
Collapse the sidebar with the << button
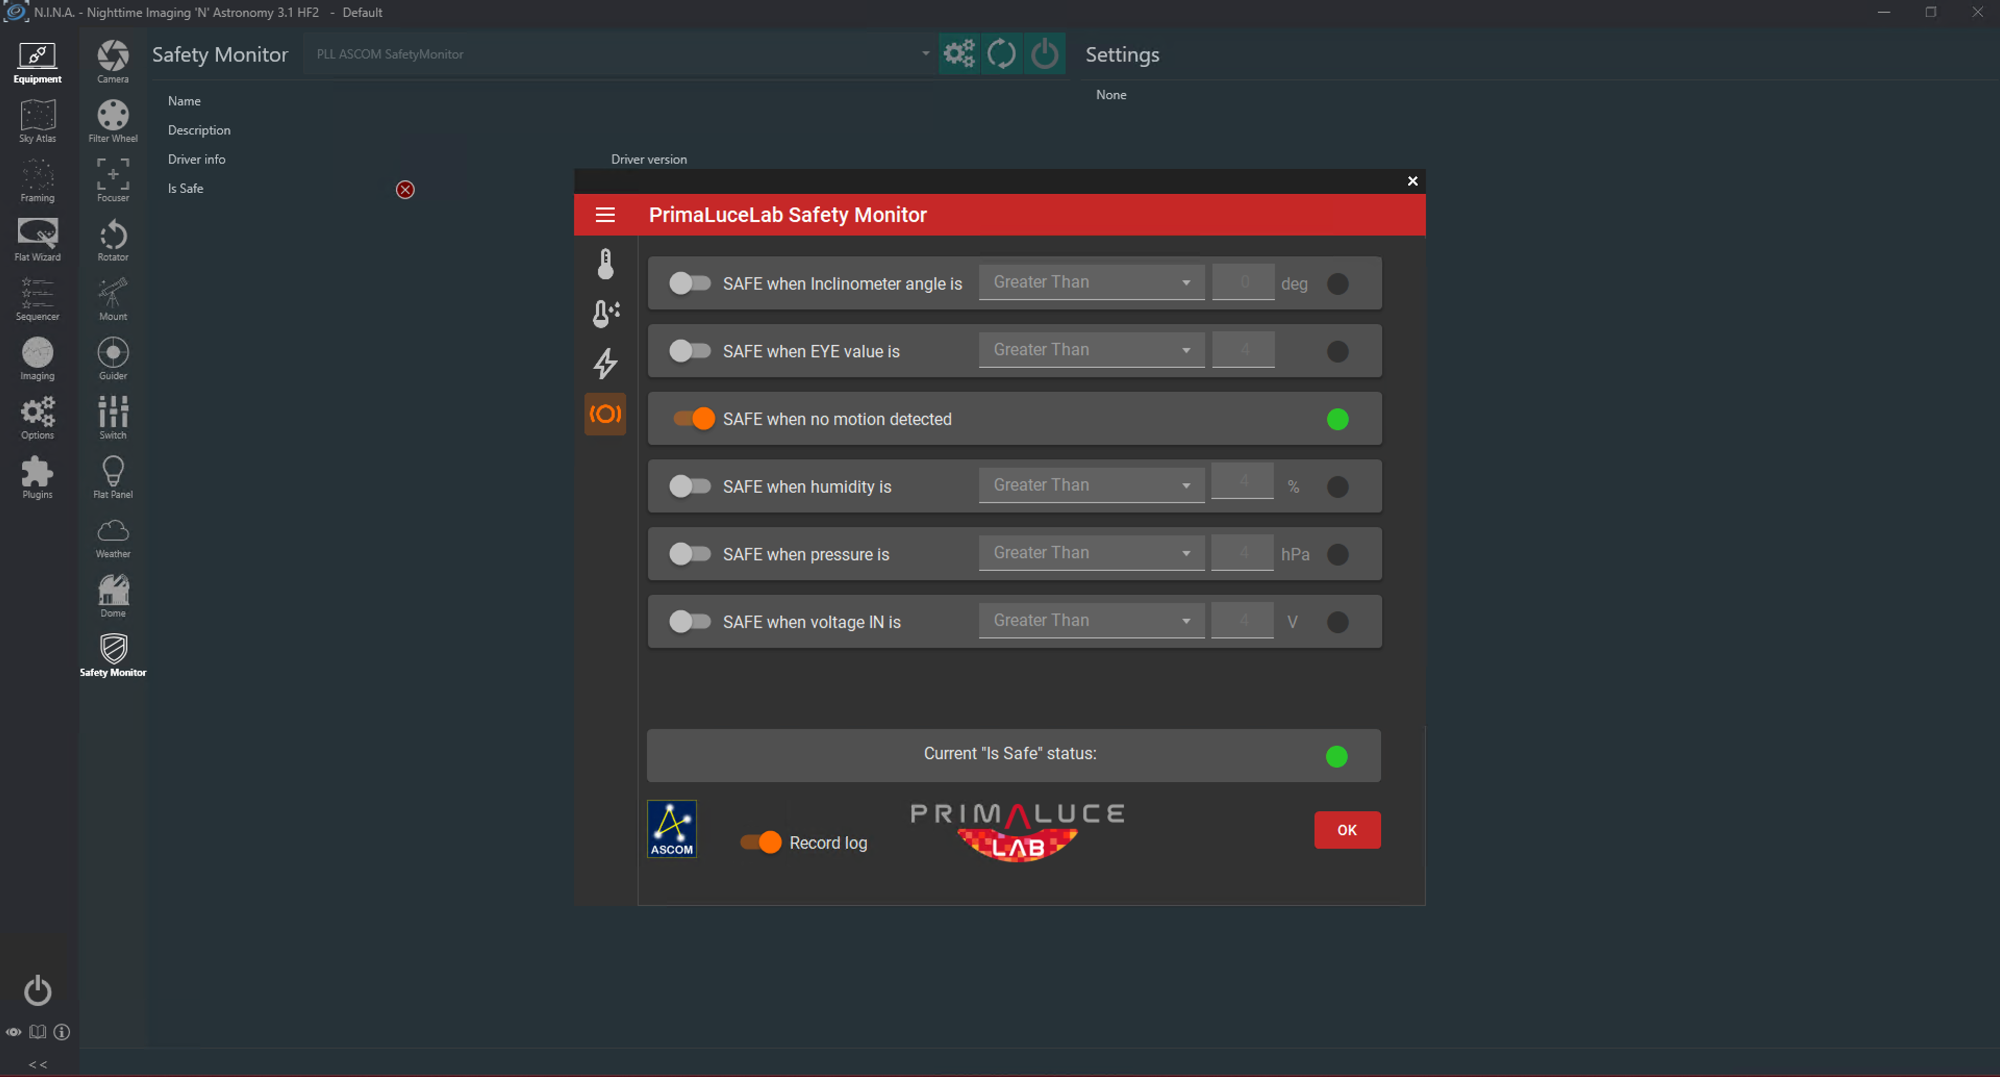38,1064
